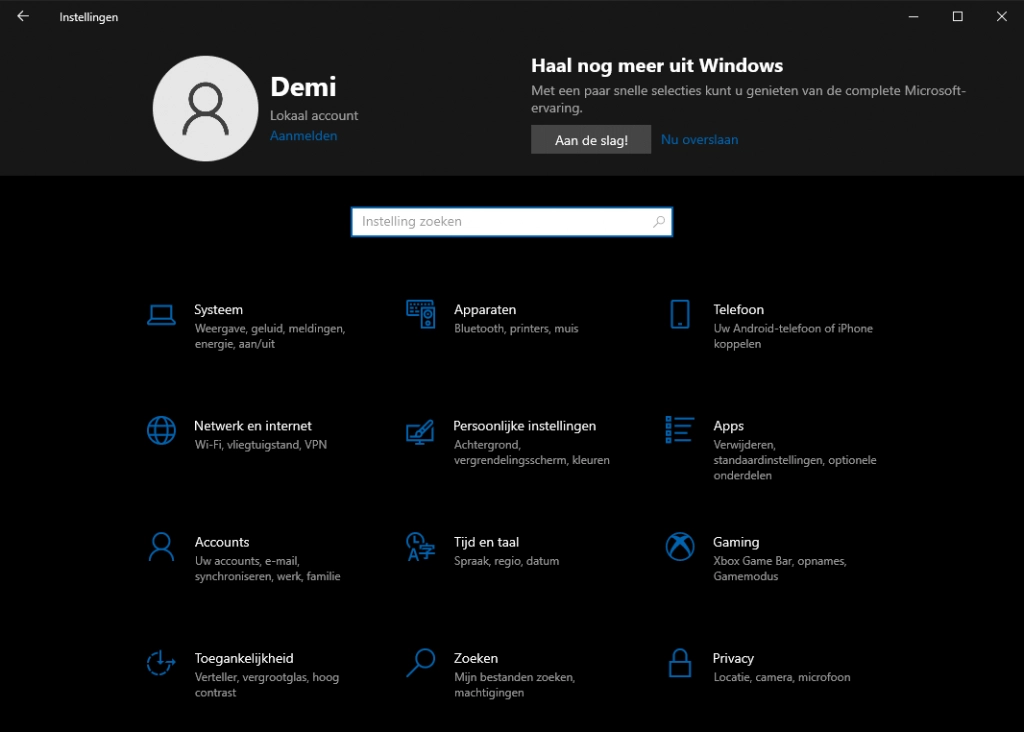Click the Accounts person icon
Viewport: 1024px width, 732px height.
coord(161,547)
